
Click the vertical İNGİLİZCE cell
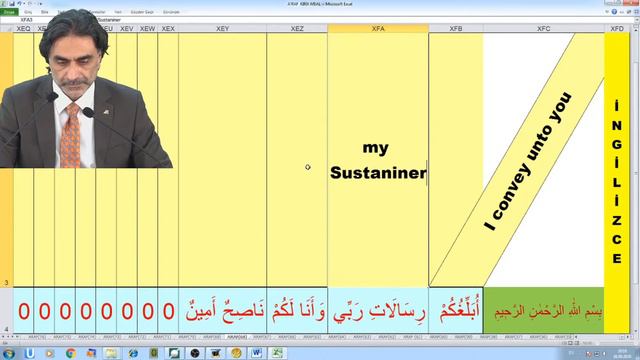click(617, 183)
